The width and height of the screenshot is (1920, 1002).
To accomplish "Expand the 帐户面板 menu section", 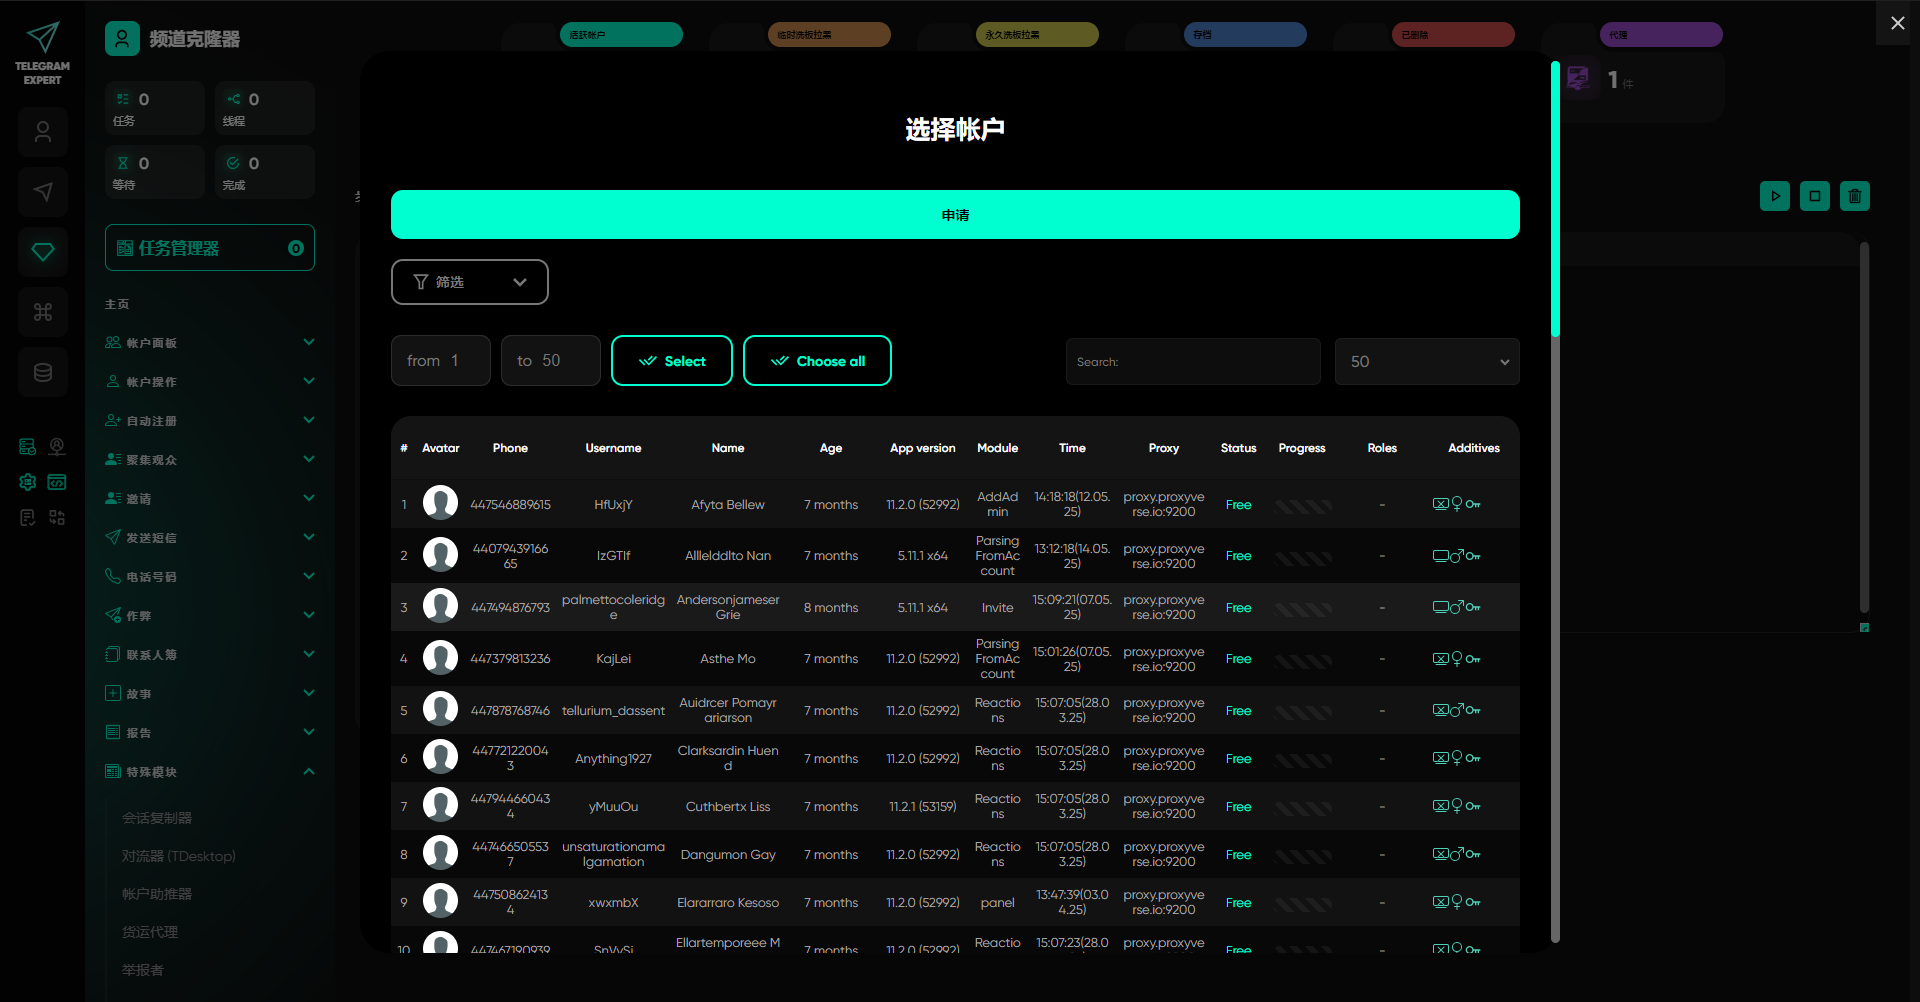I will 210,343.
